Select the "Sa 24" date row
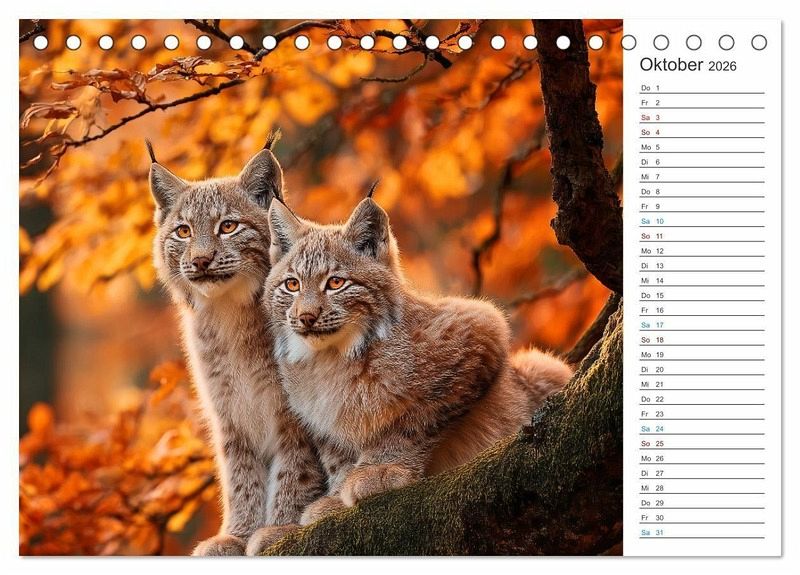 [702, 428]
